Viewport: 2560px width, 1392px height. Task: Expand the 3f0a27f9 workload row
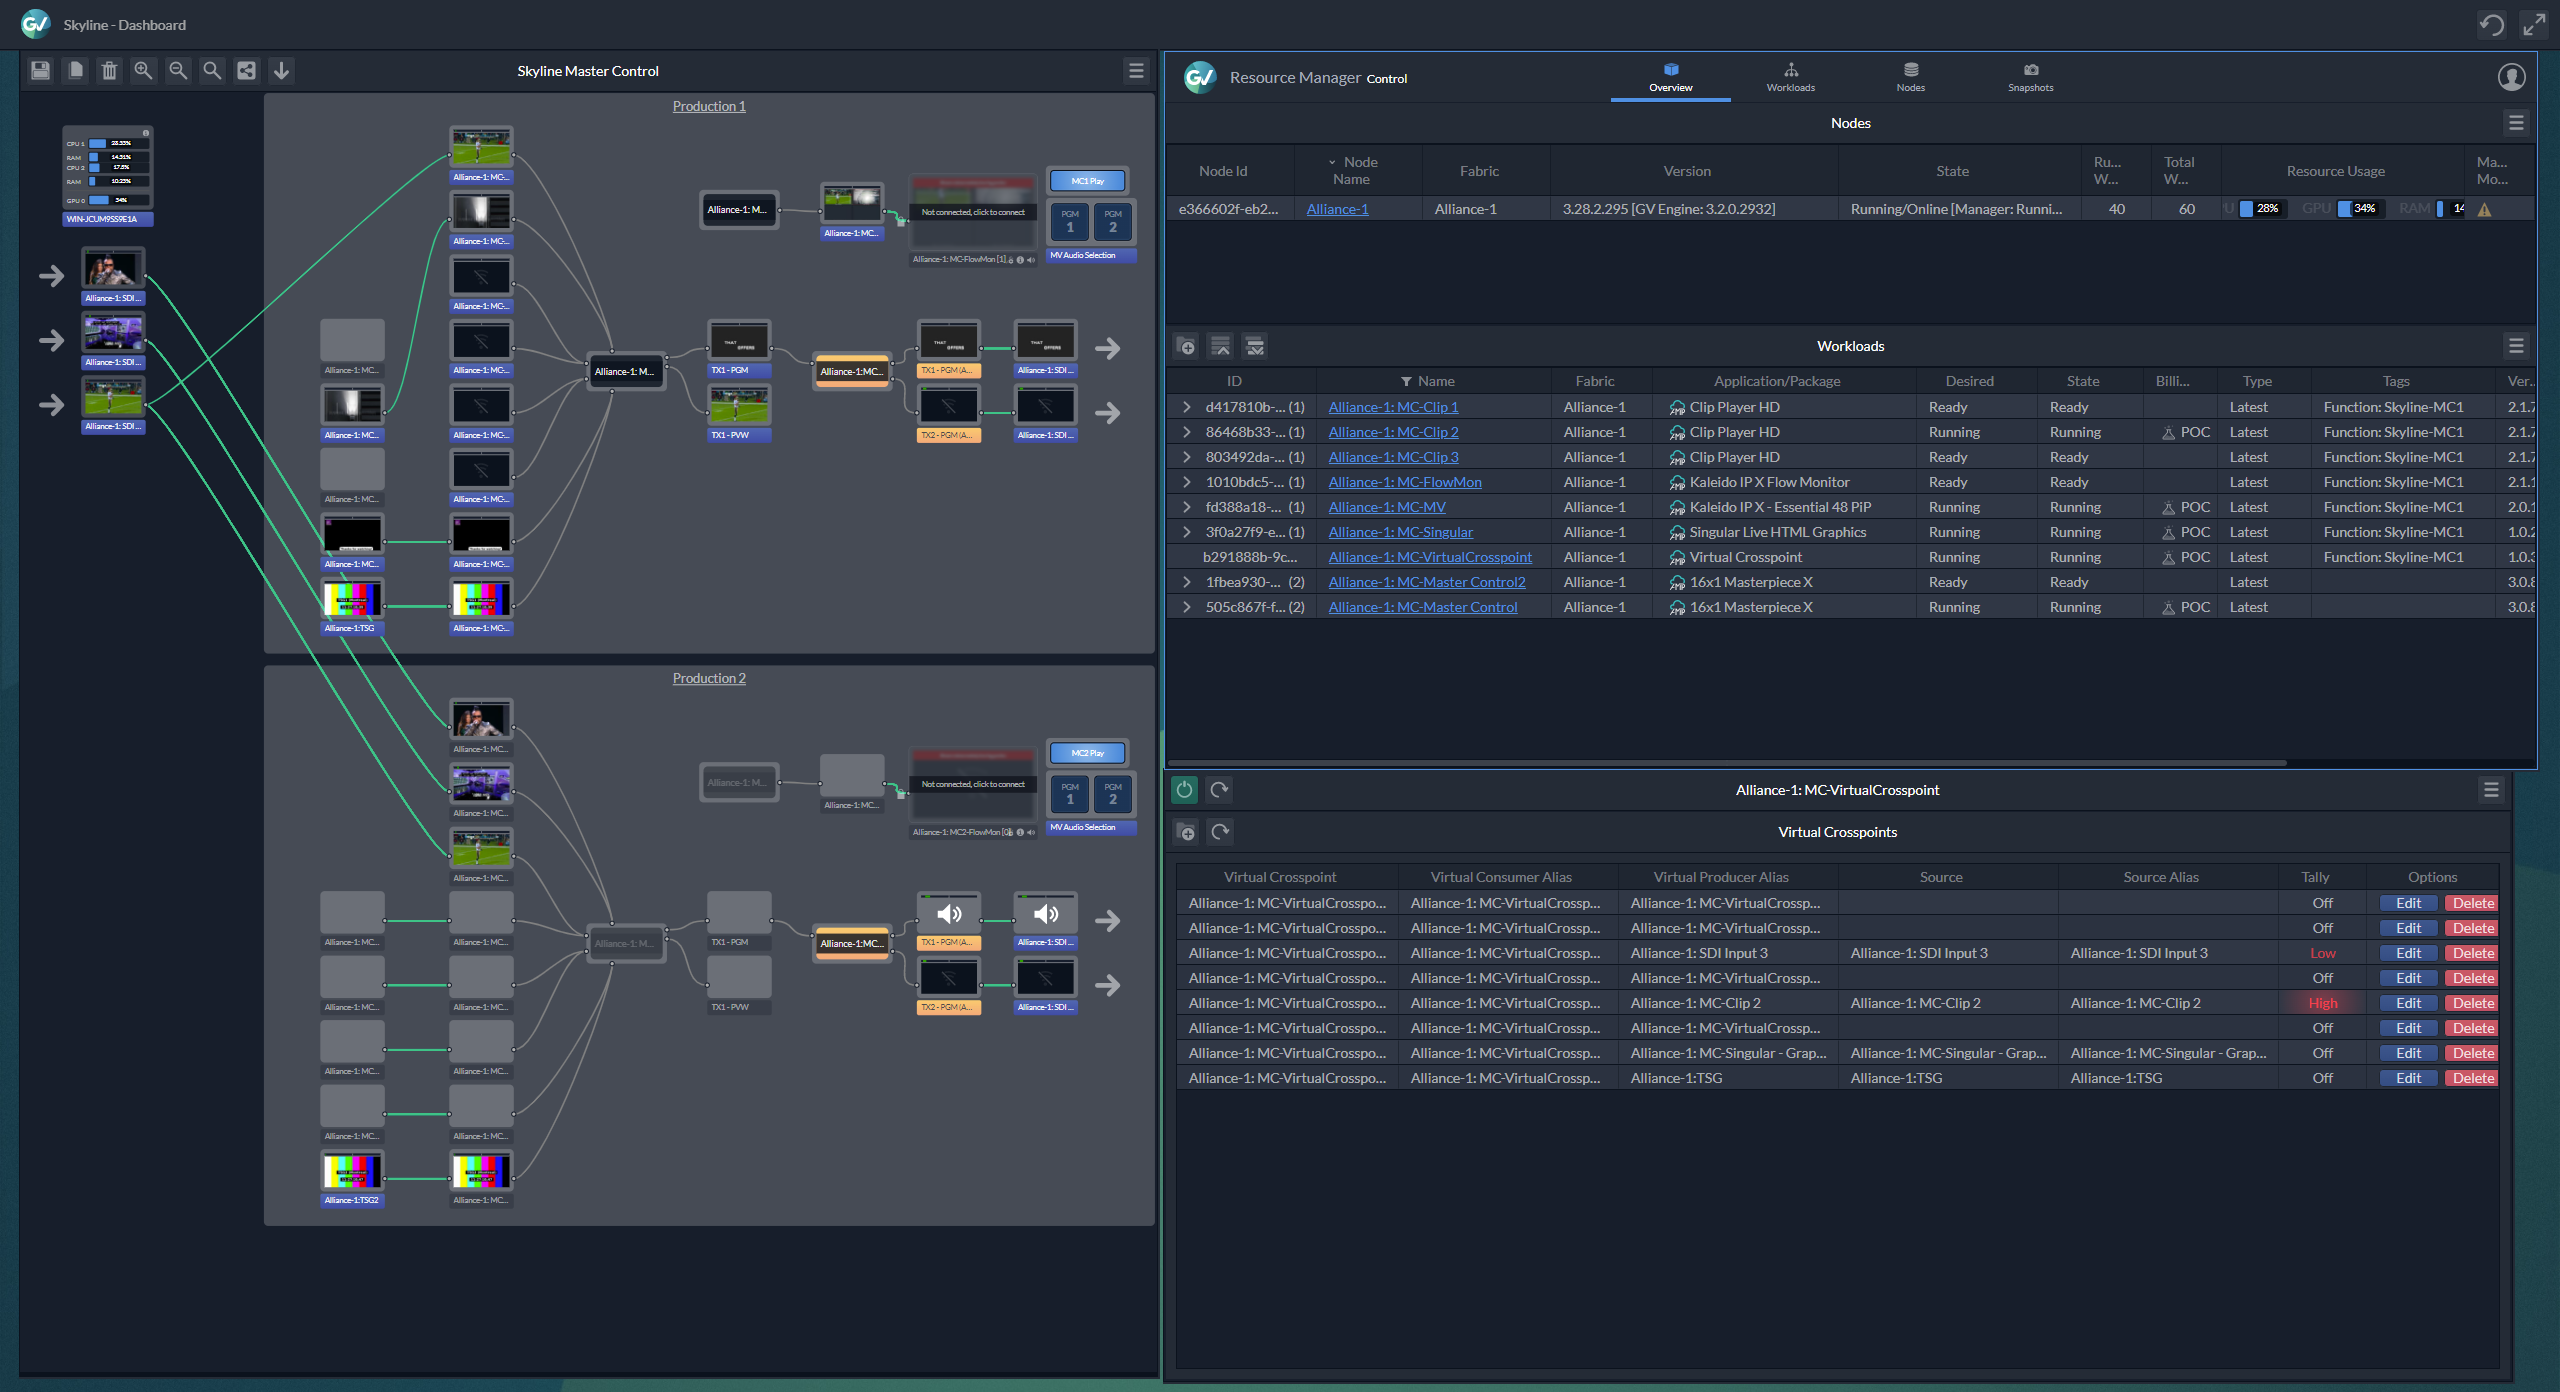click(x=1187, y=532)
